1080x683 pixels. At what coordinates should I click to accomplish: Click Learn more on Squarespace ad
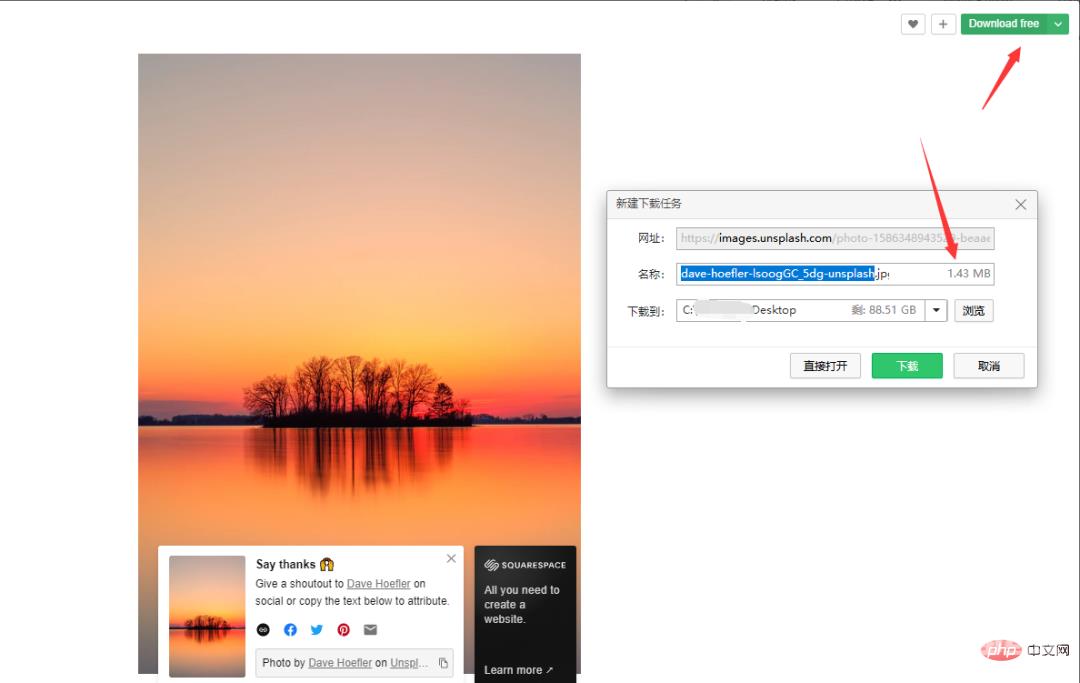[x=518, y=670]
